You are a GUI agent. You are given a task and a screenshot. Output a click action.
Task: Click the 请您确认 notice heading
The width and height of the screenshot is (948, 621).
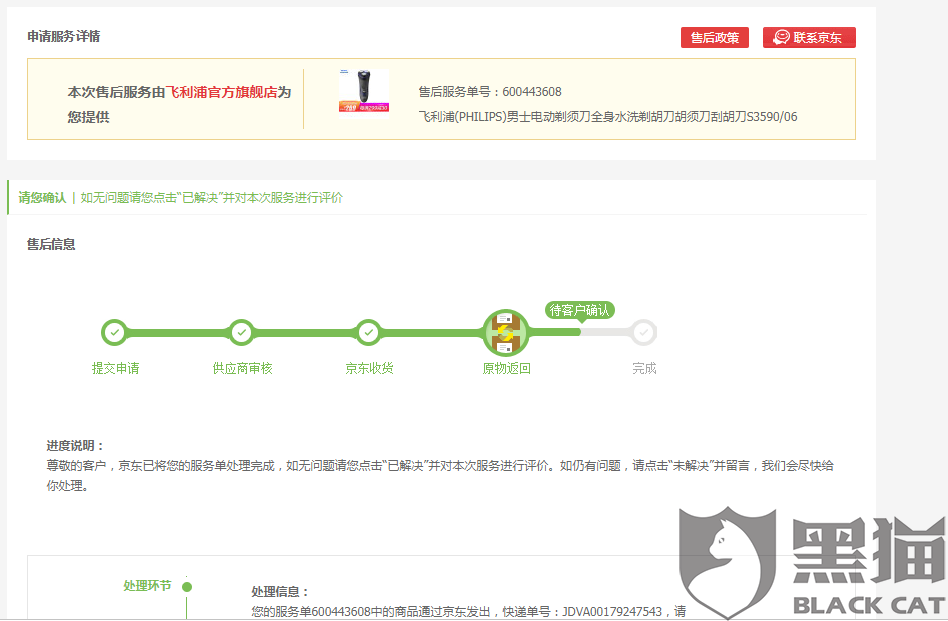(x=42, y=198)
